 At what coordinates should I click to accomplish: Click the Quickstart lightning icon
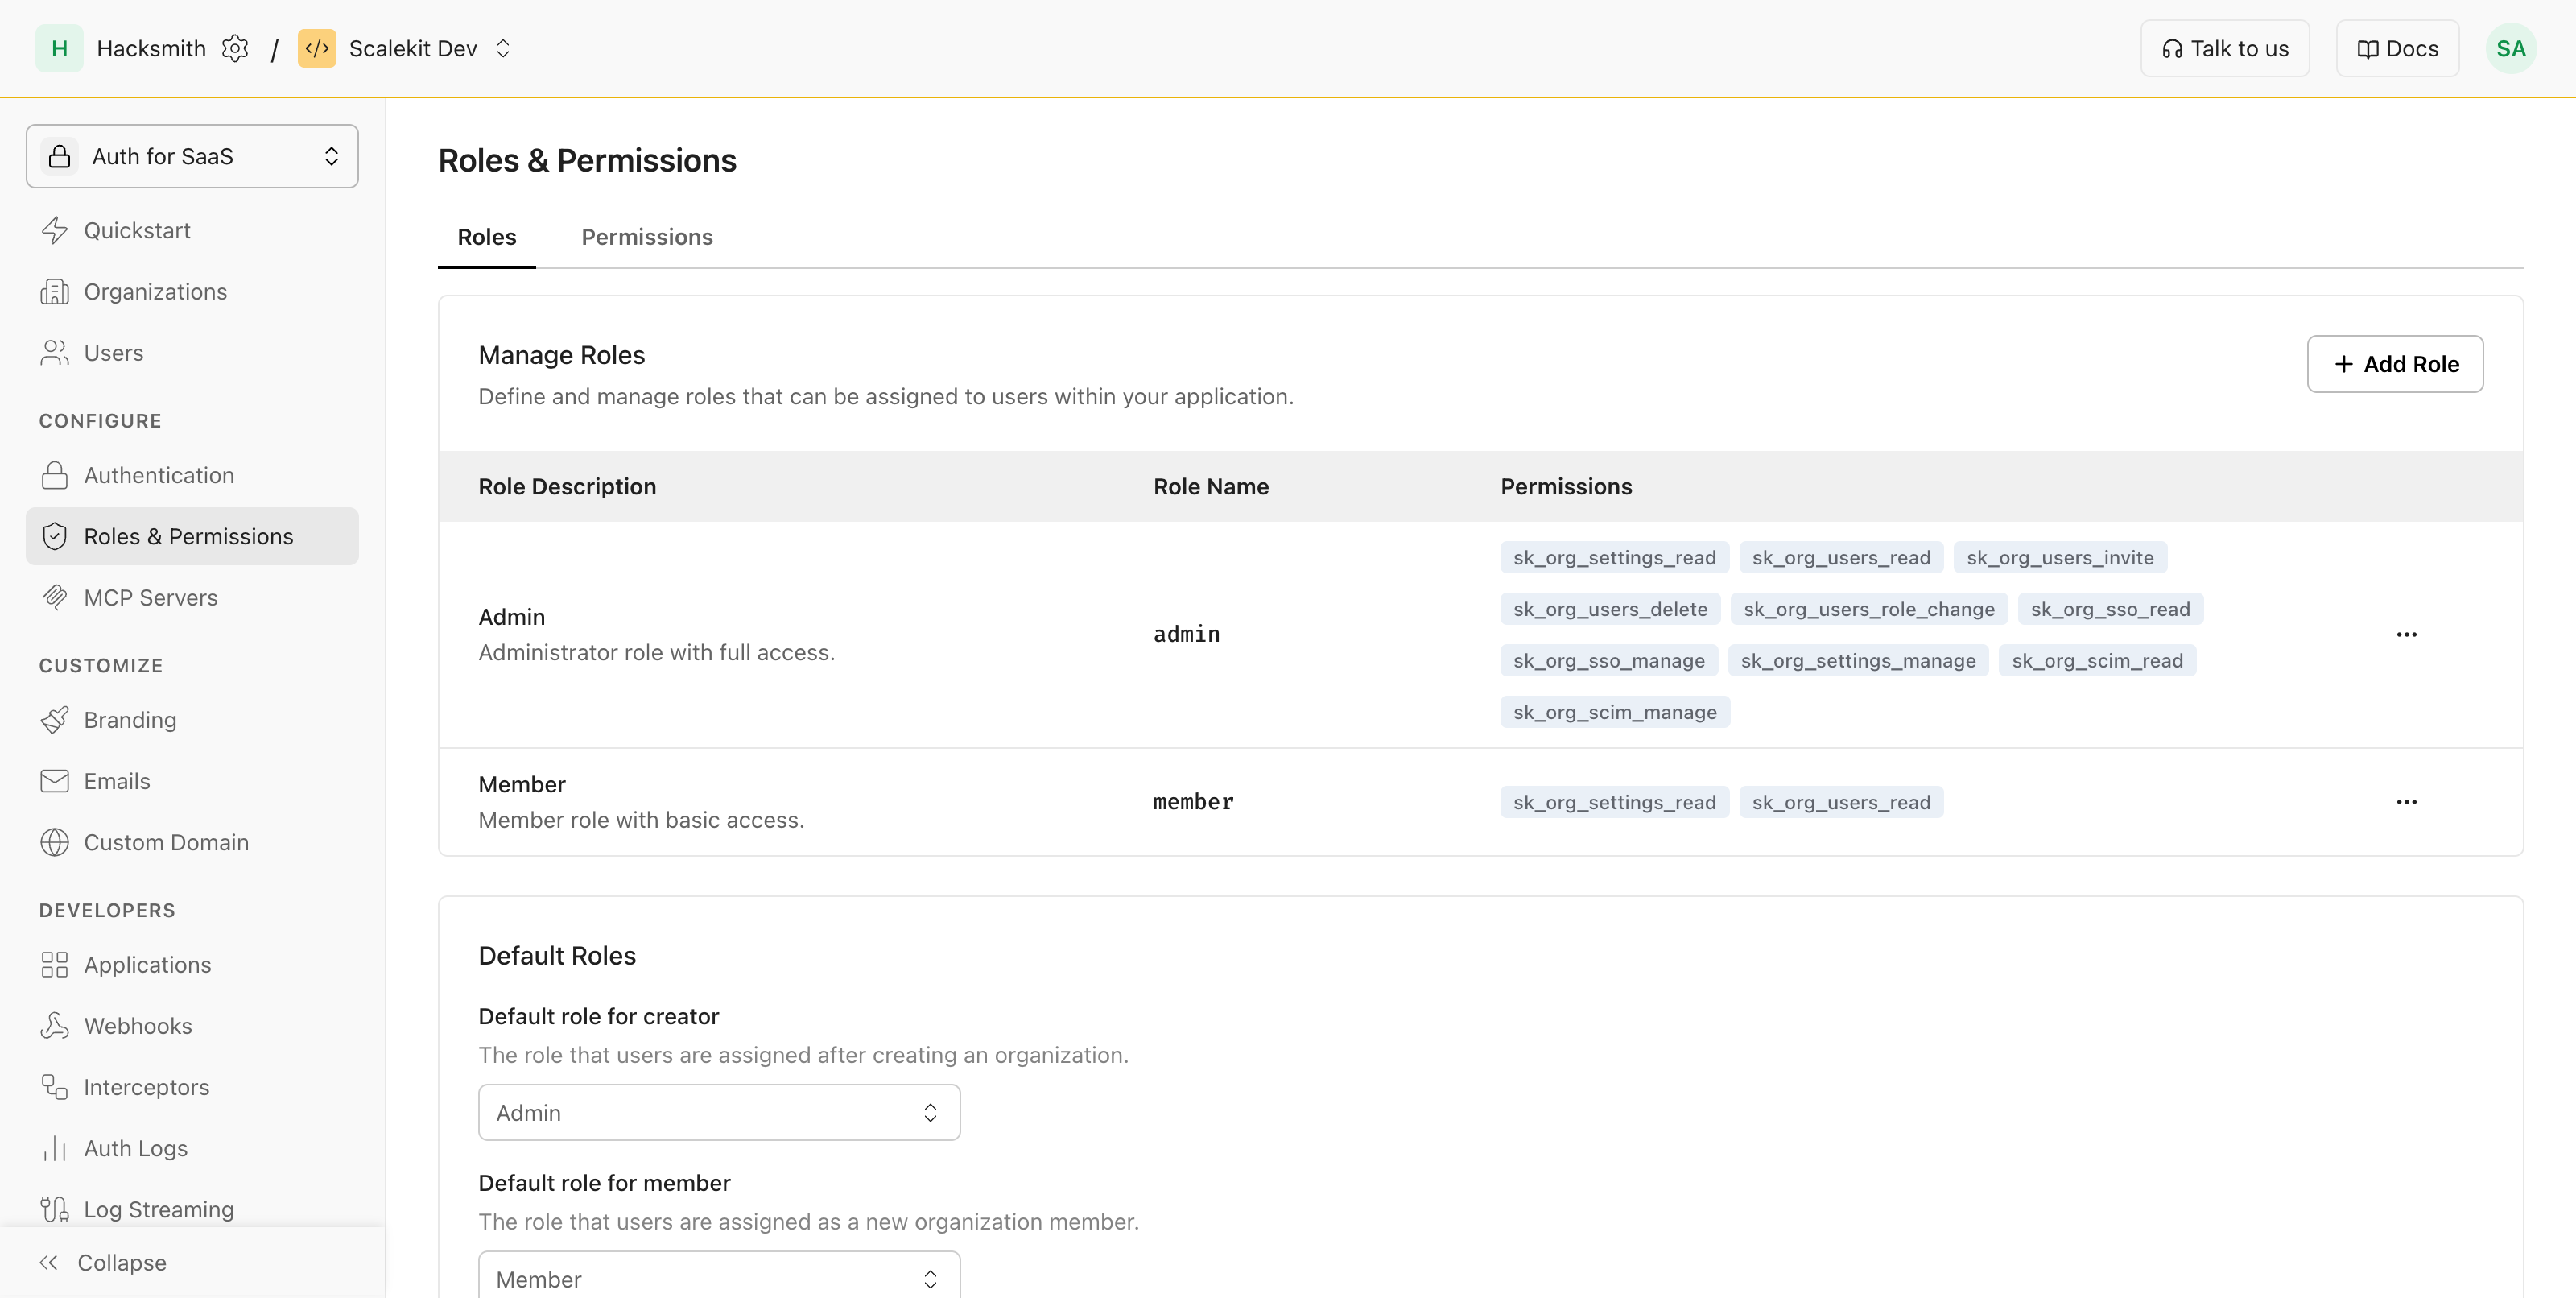(x=54, y=231)
